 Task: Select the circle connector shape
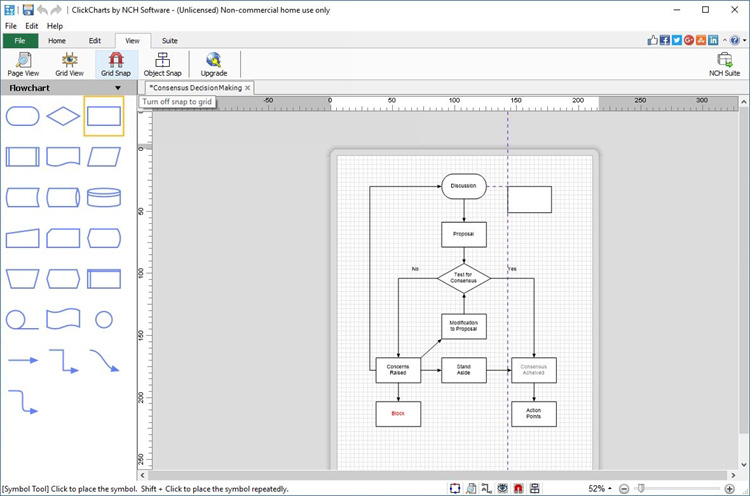pyautogui.click(x=104, y=319)
